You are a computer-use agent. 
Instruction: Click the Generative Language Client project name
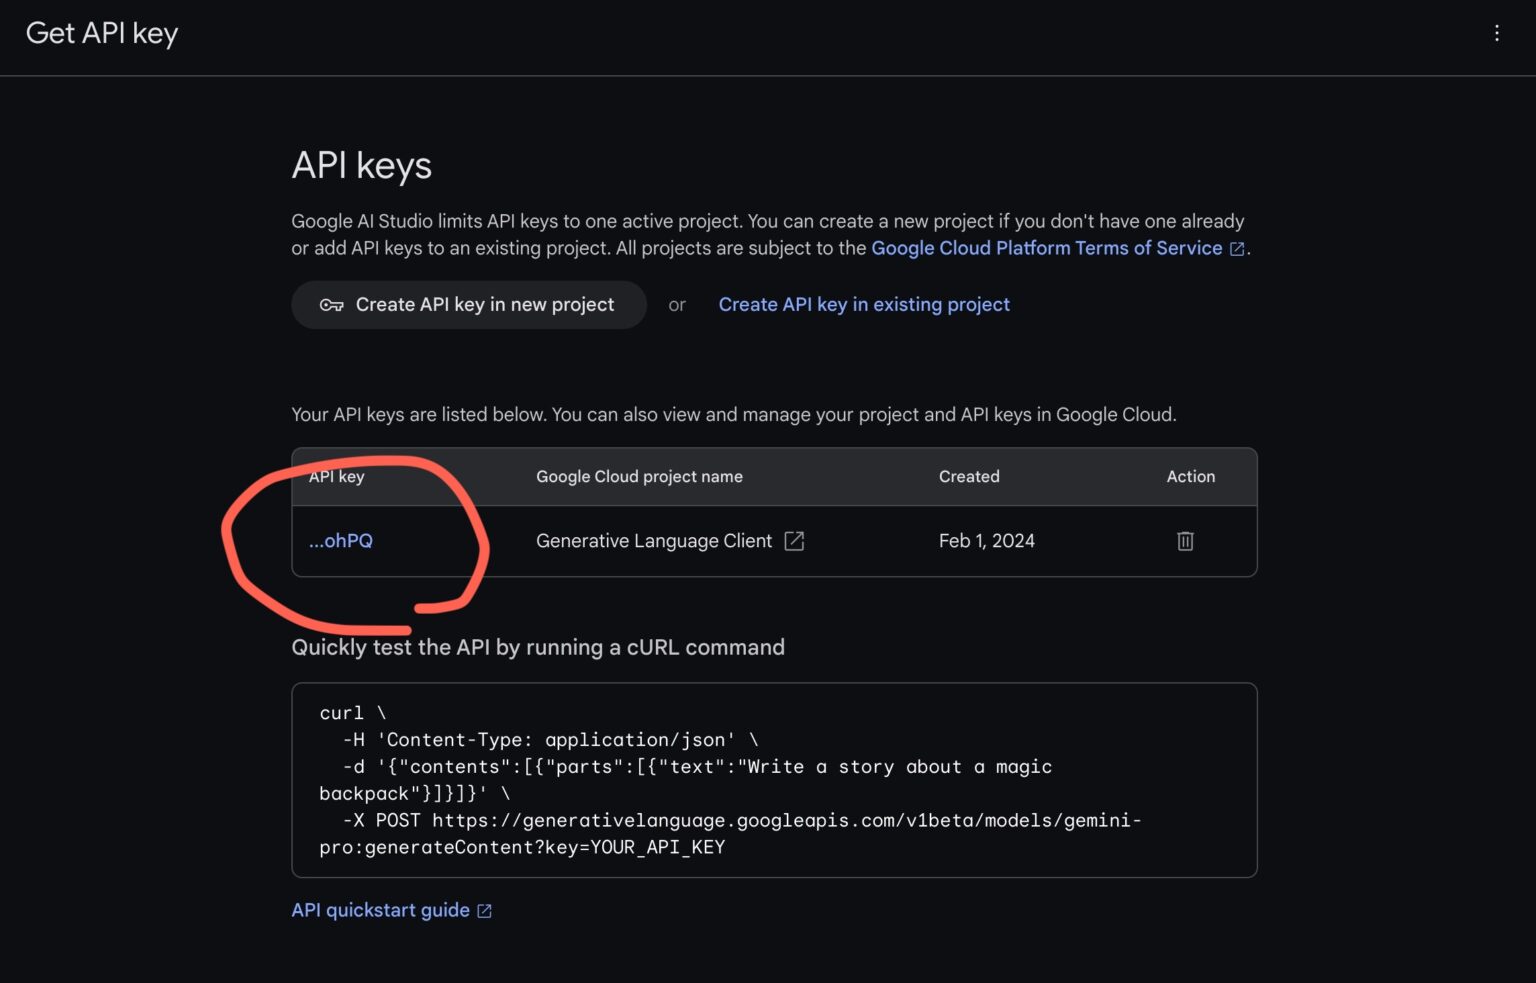653,540
